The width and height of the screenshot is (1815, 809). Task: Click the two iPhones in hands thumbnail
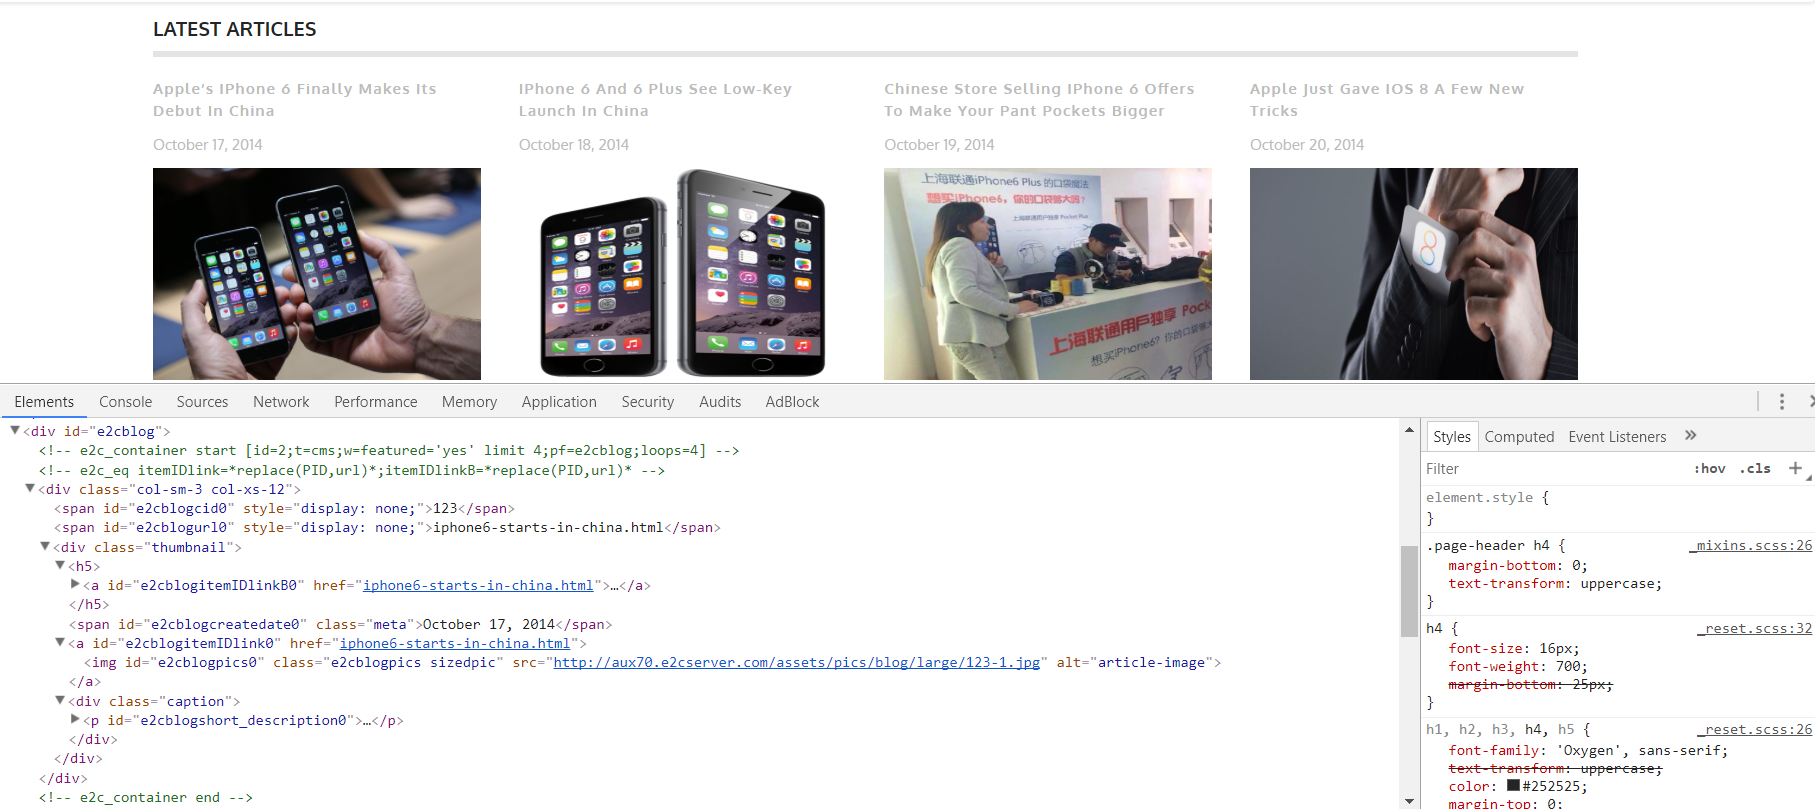coord(317,274)
